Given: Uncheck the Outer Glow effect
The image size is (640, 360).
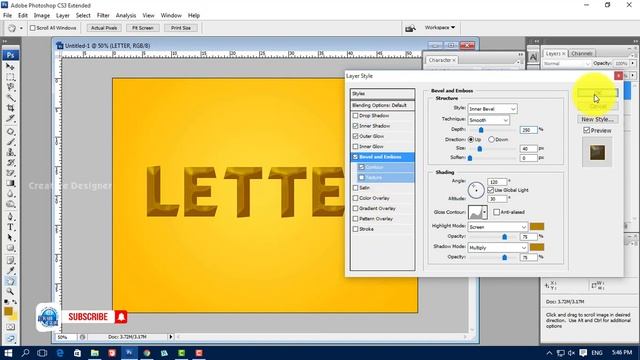Looking at the screenshot, I should click(355, 136).
